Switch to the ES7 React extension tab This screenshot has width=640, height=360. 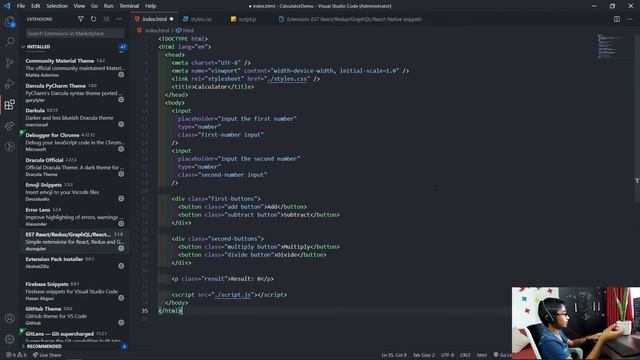[353, 19]
